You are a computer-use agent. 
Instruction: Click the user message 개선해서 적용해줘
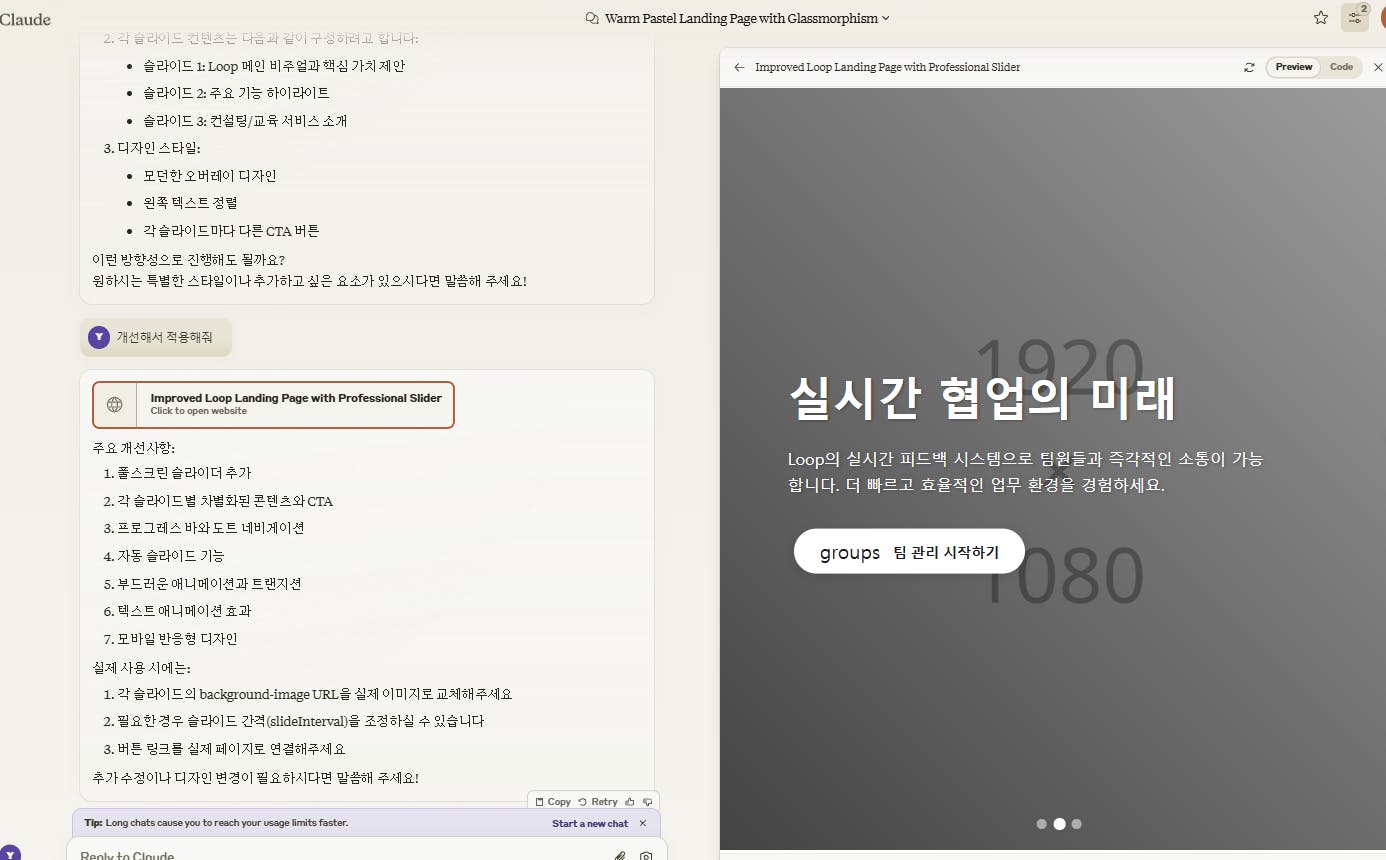coord(164,337)
